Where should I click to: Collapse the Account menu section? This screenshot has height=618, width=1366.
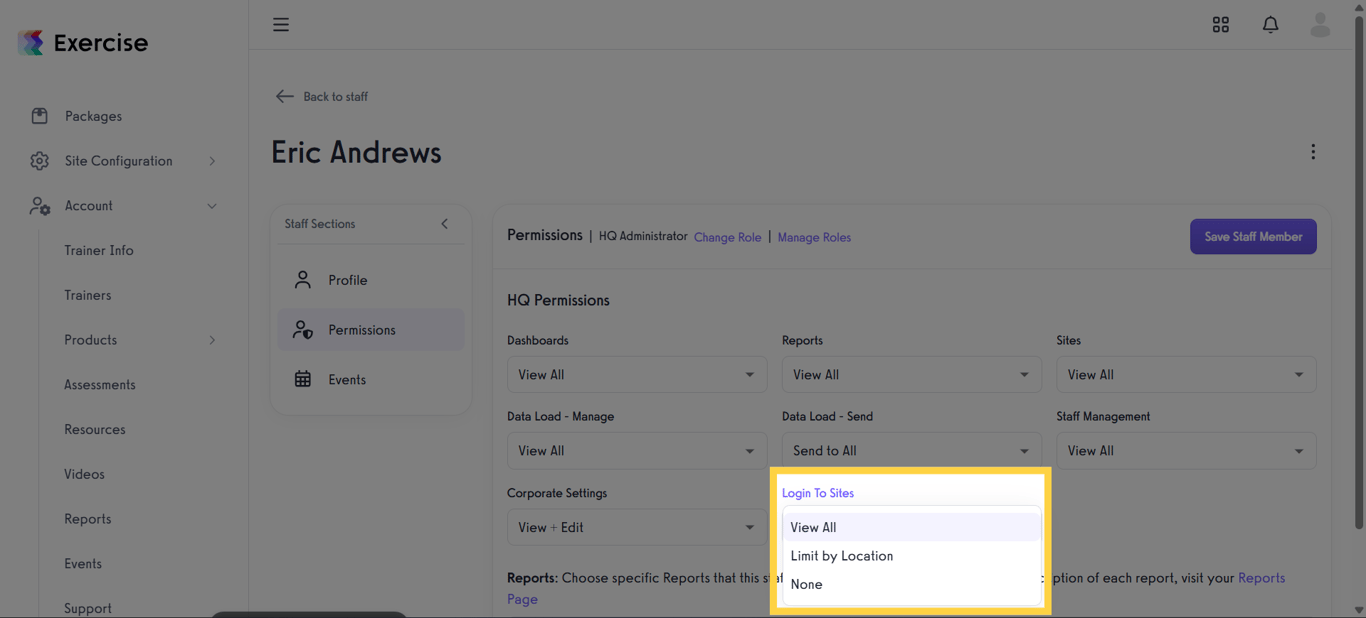(211, 206)
